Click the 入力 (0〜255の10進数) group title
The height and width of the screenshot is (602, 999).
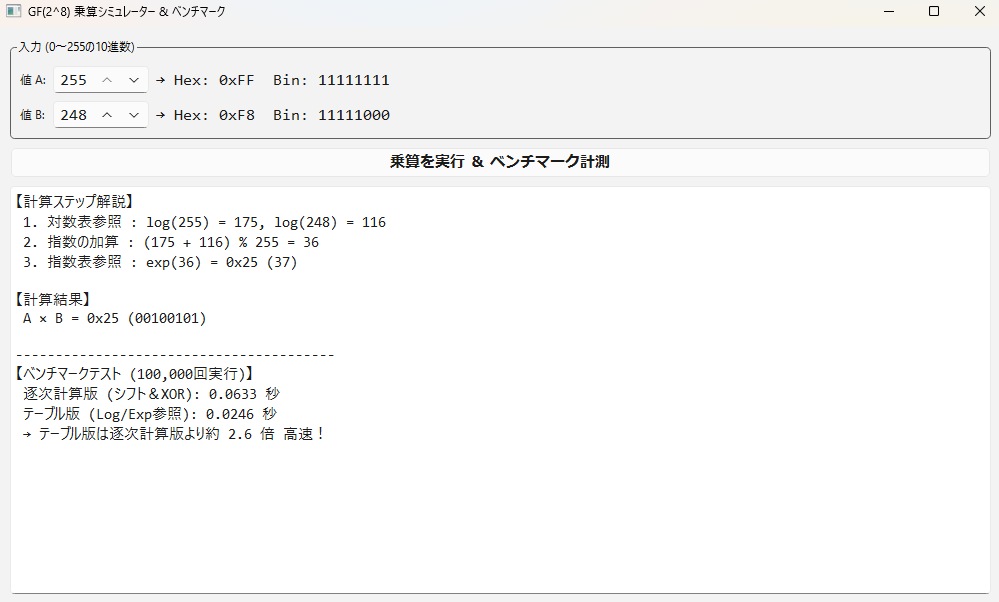point(76,47)
